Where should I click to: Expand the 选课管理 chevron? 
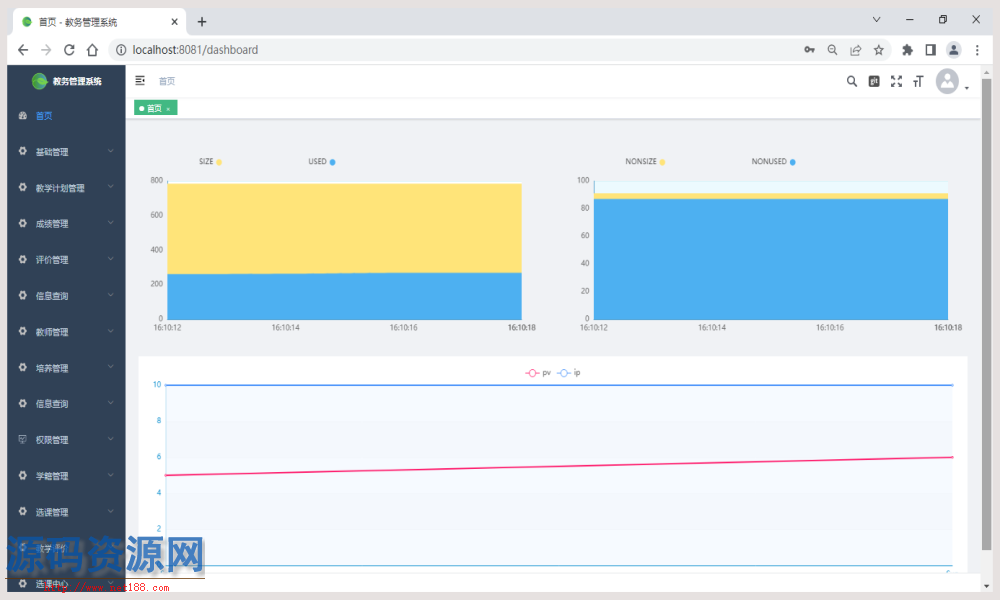(x=110, y=511)
